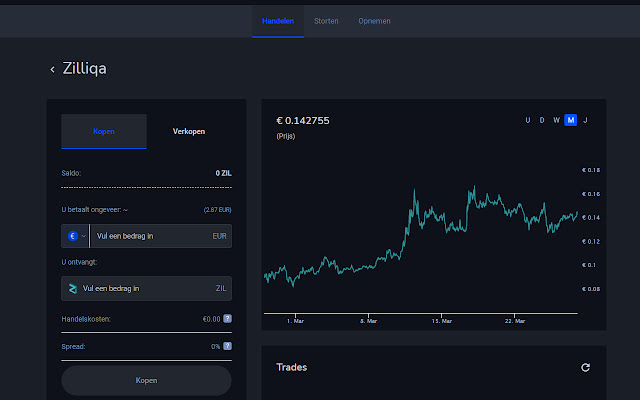Image resolution: width=640 pixels, height=400 pixels.
Task: Open the Storten tab
Action: pos(326,21)
